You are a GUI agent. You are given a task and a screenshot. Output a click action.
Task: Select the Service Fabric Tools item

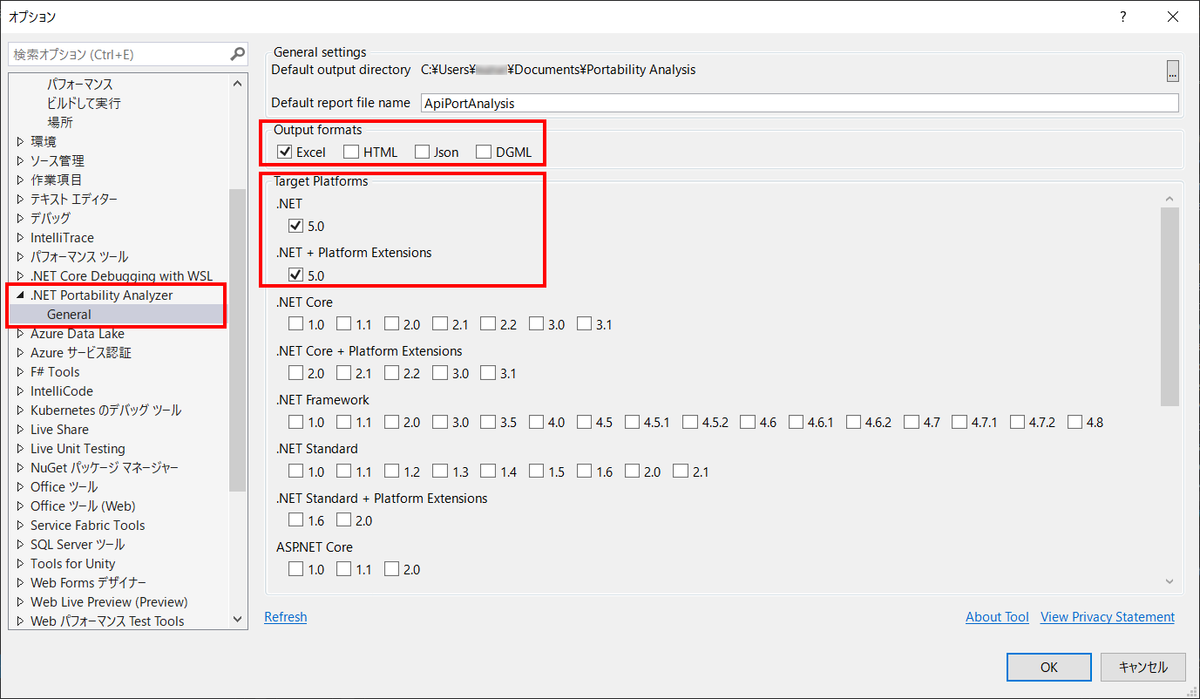tap(88, 526)
